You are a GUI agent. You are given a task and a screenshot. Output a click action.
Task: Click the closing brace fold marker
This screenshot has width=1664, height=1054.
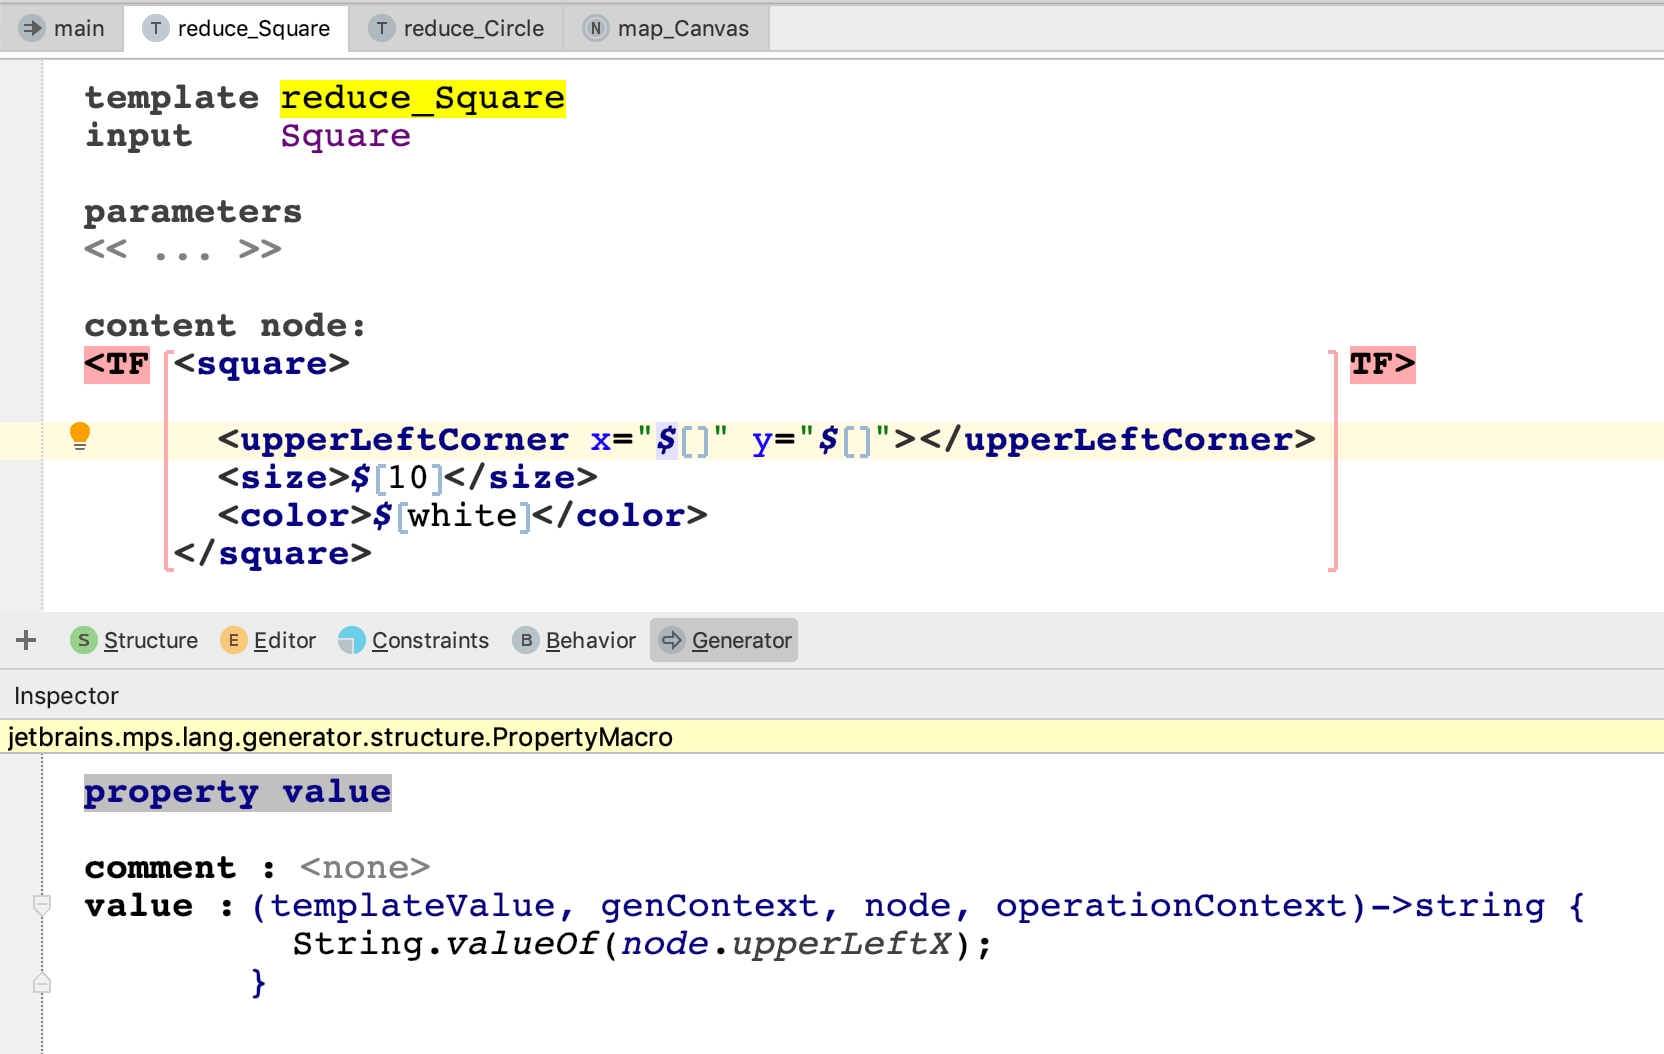(x=42, y=983)
